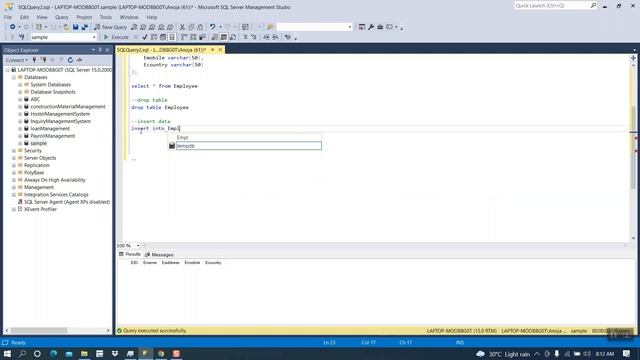Expand the System Databases node
640x360 pixels.
[20, 84]
